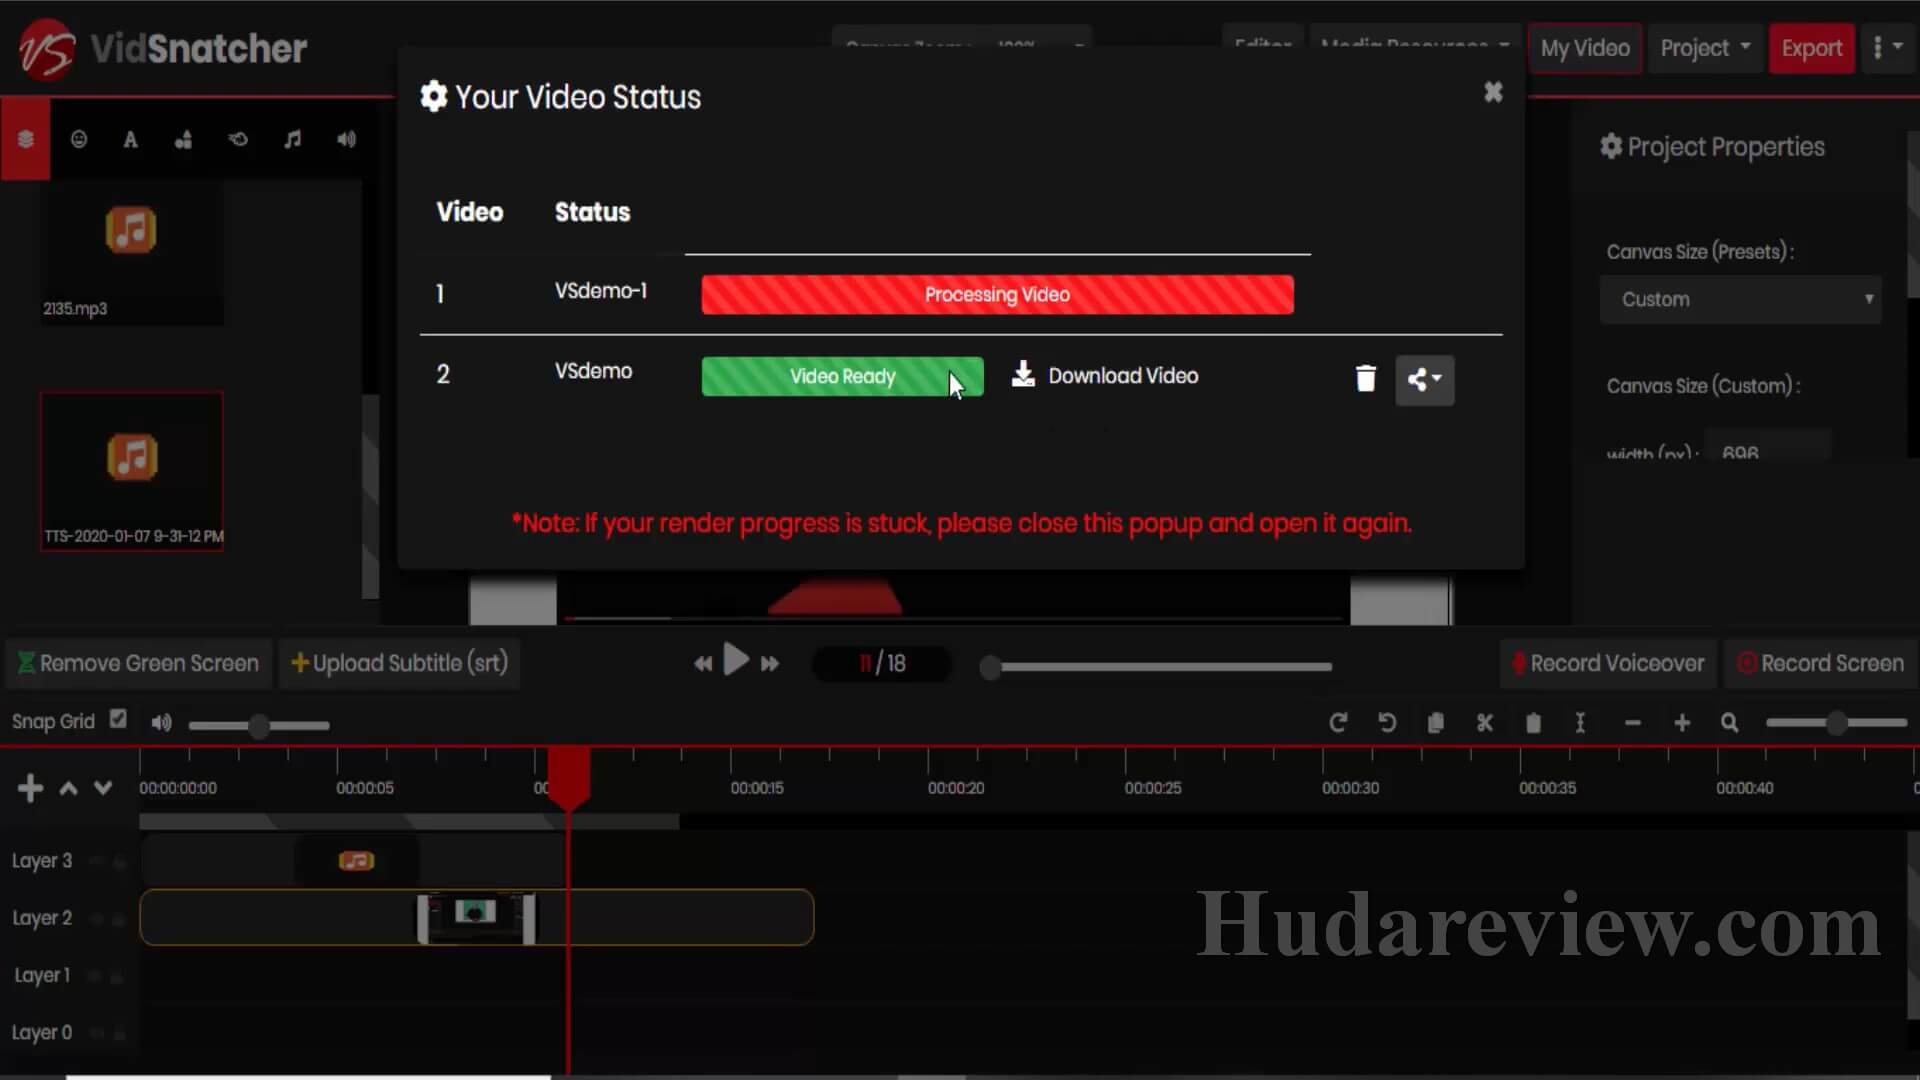Screen dimensions: 1920x1080
Task: Start Record Screen
Action: (x=1821, y=663)
